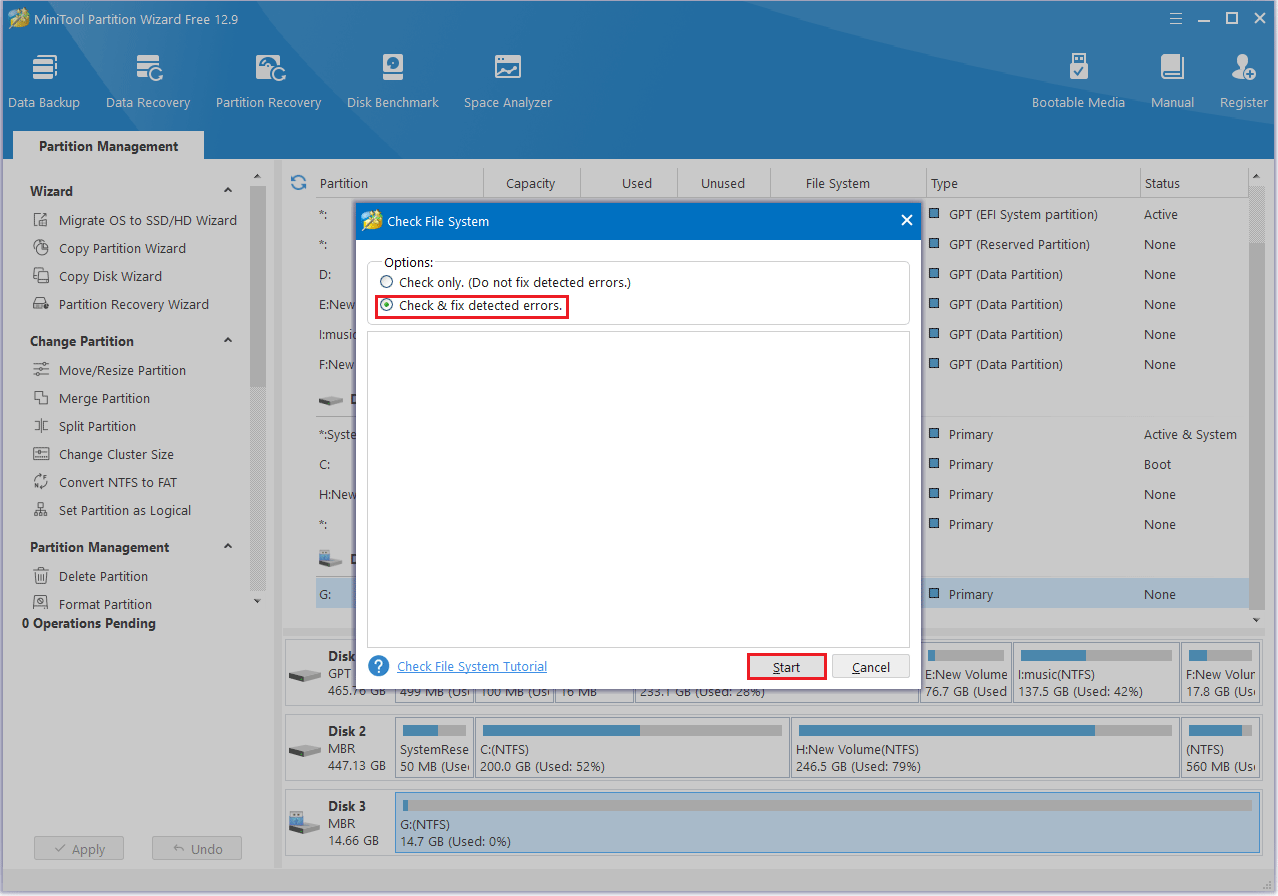Switch to the Partition Management tab
The height and width of the screenshot is (896, 1278).
coord(109,146)
